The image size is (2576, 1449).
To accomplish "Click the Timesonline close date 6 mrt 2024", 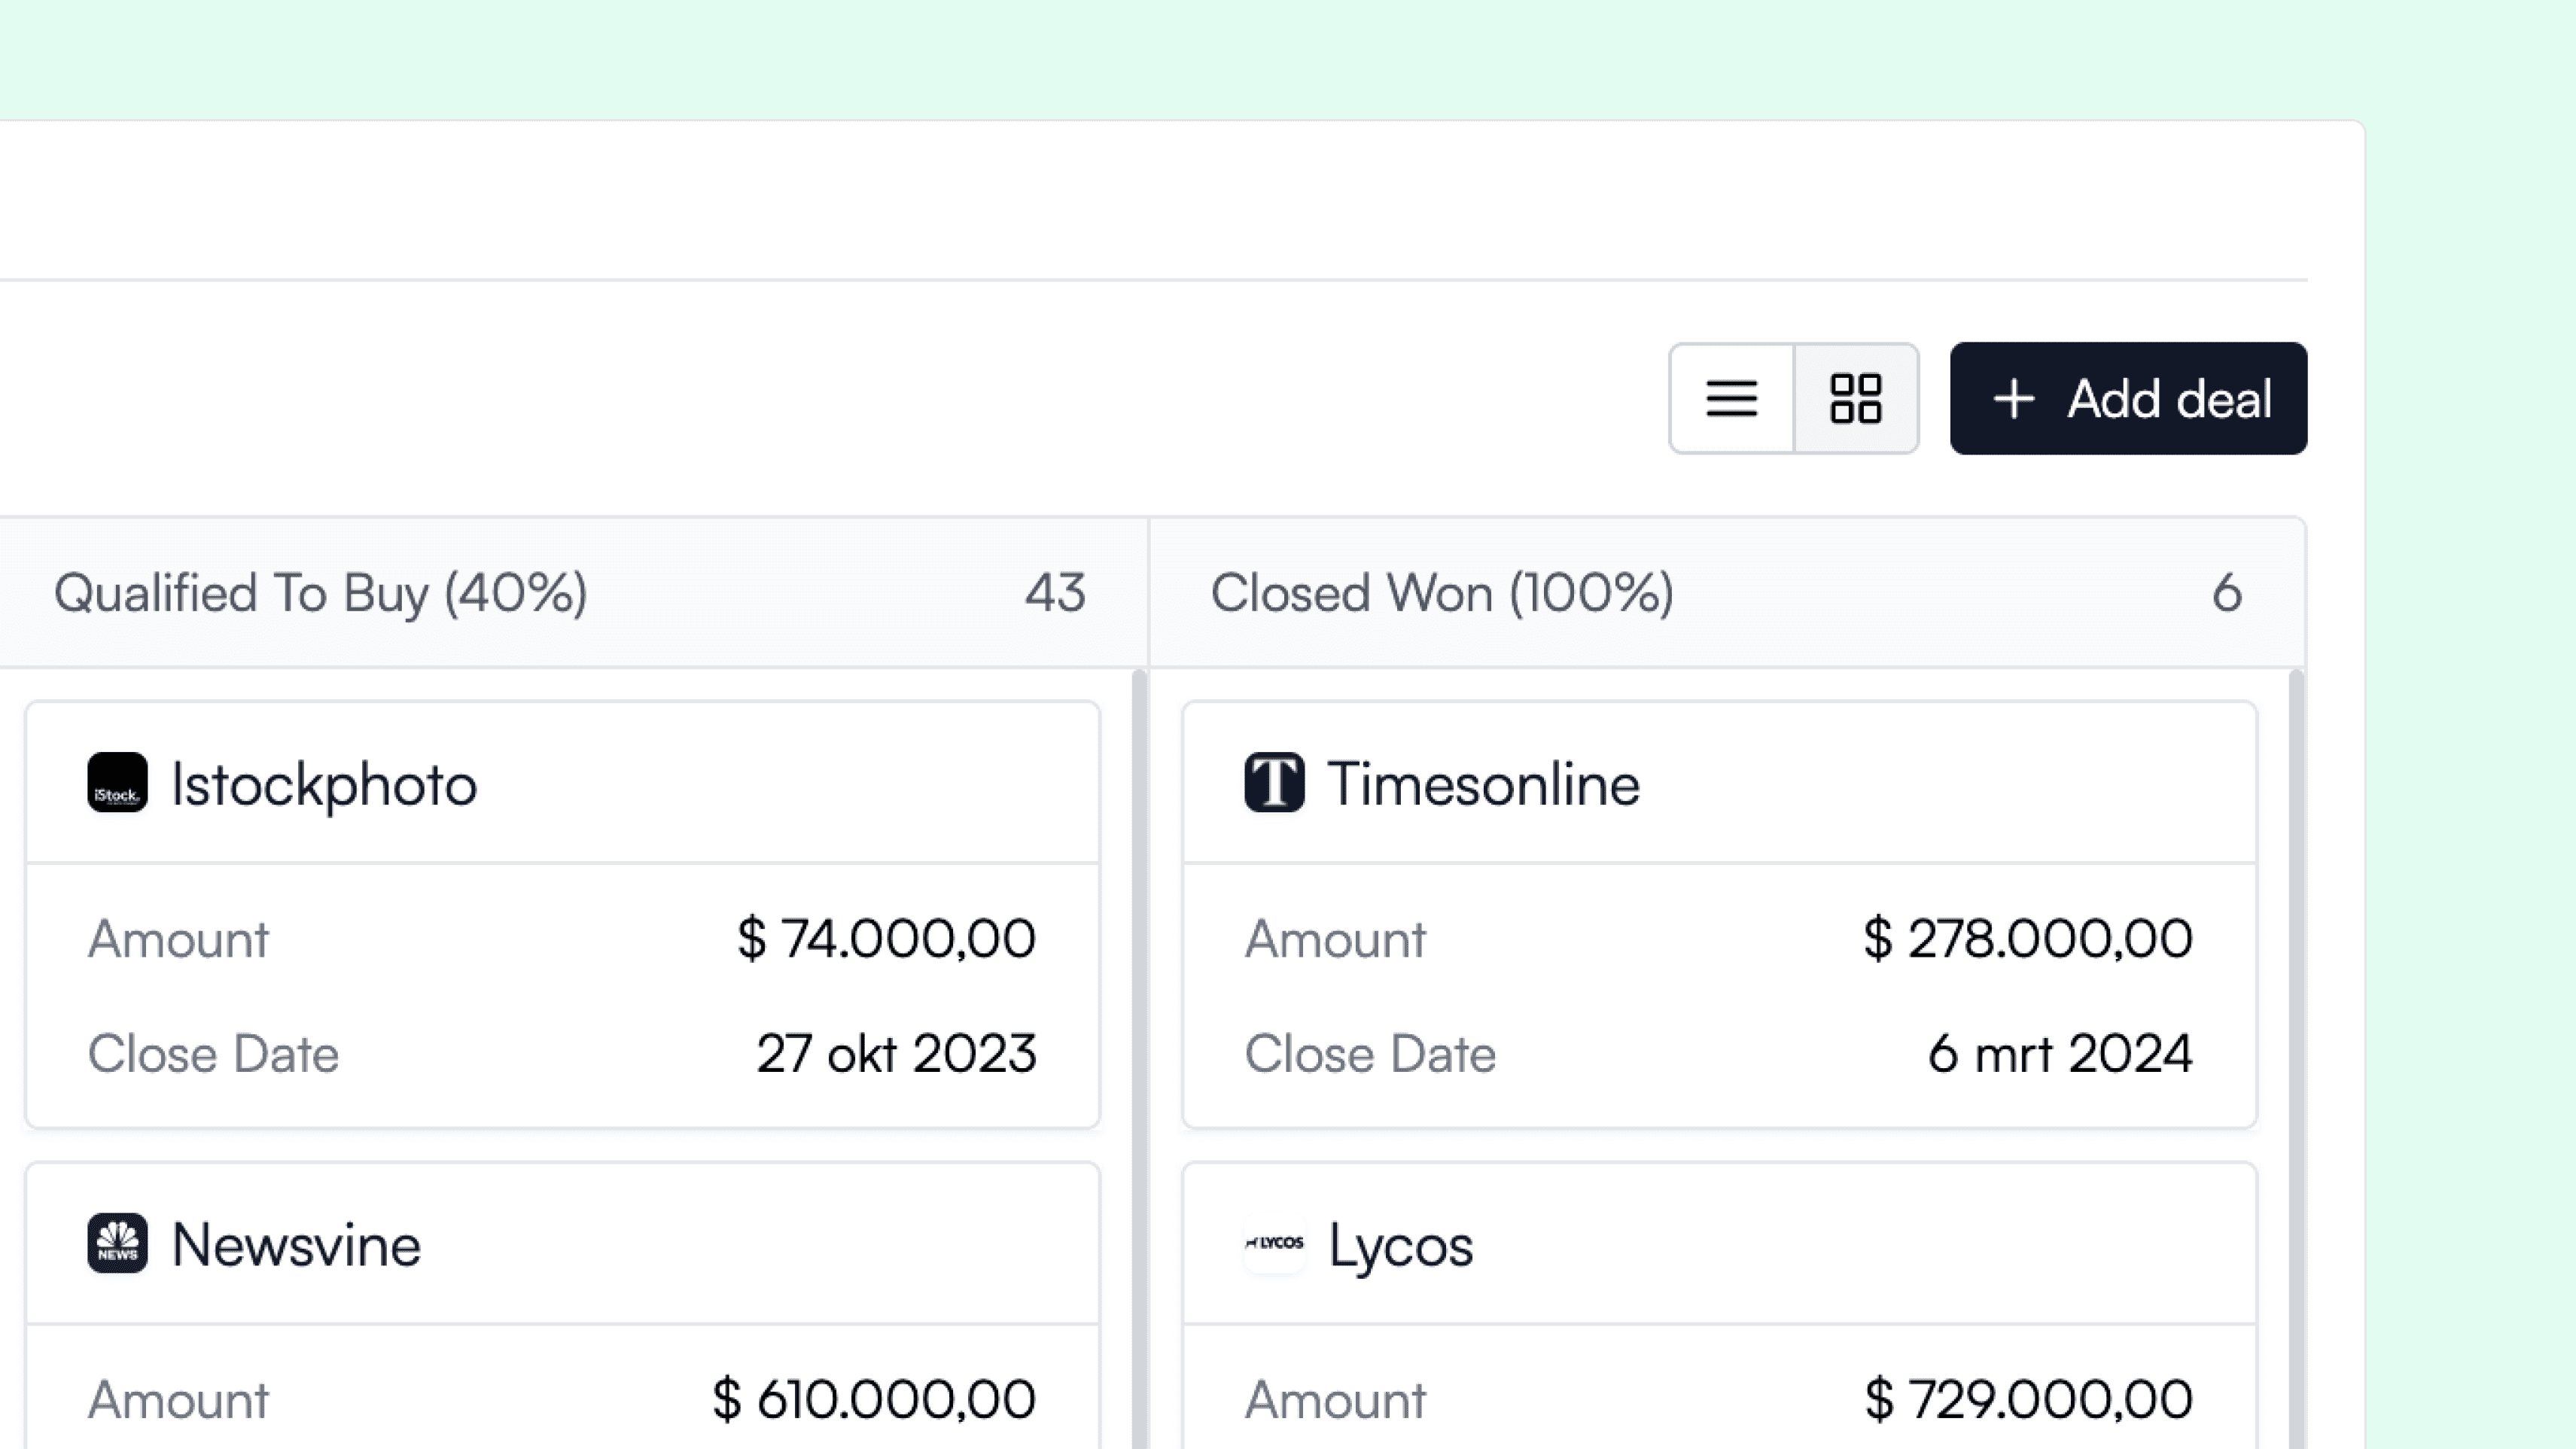I will [2059, 1054].
